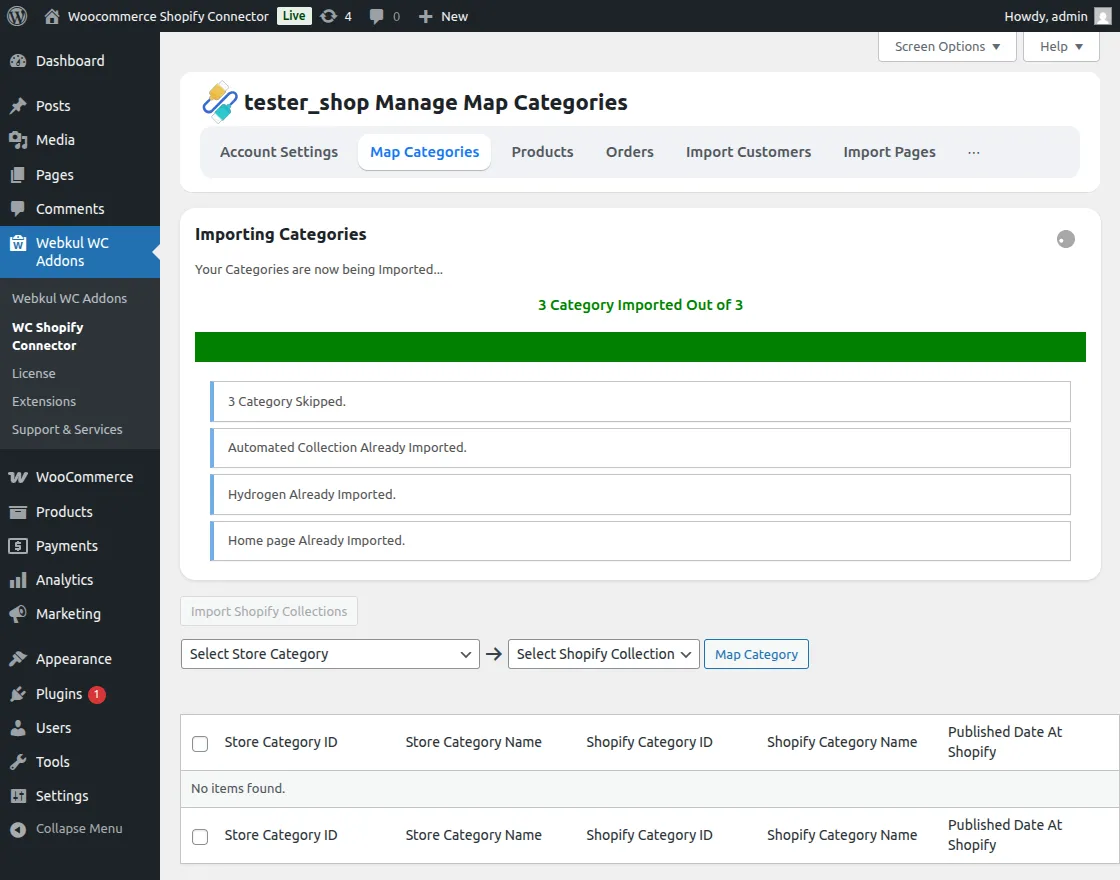Expand the Select Shopify Collection dropdown
The image size is (1120, 880).
click(x=603, y=654)
